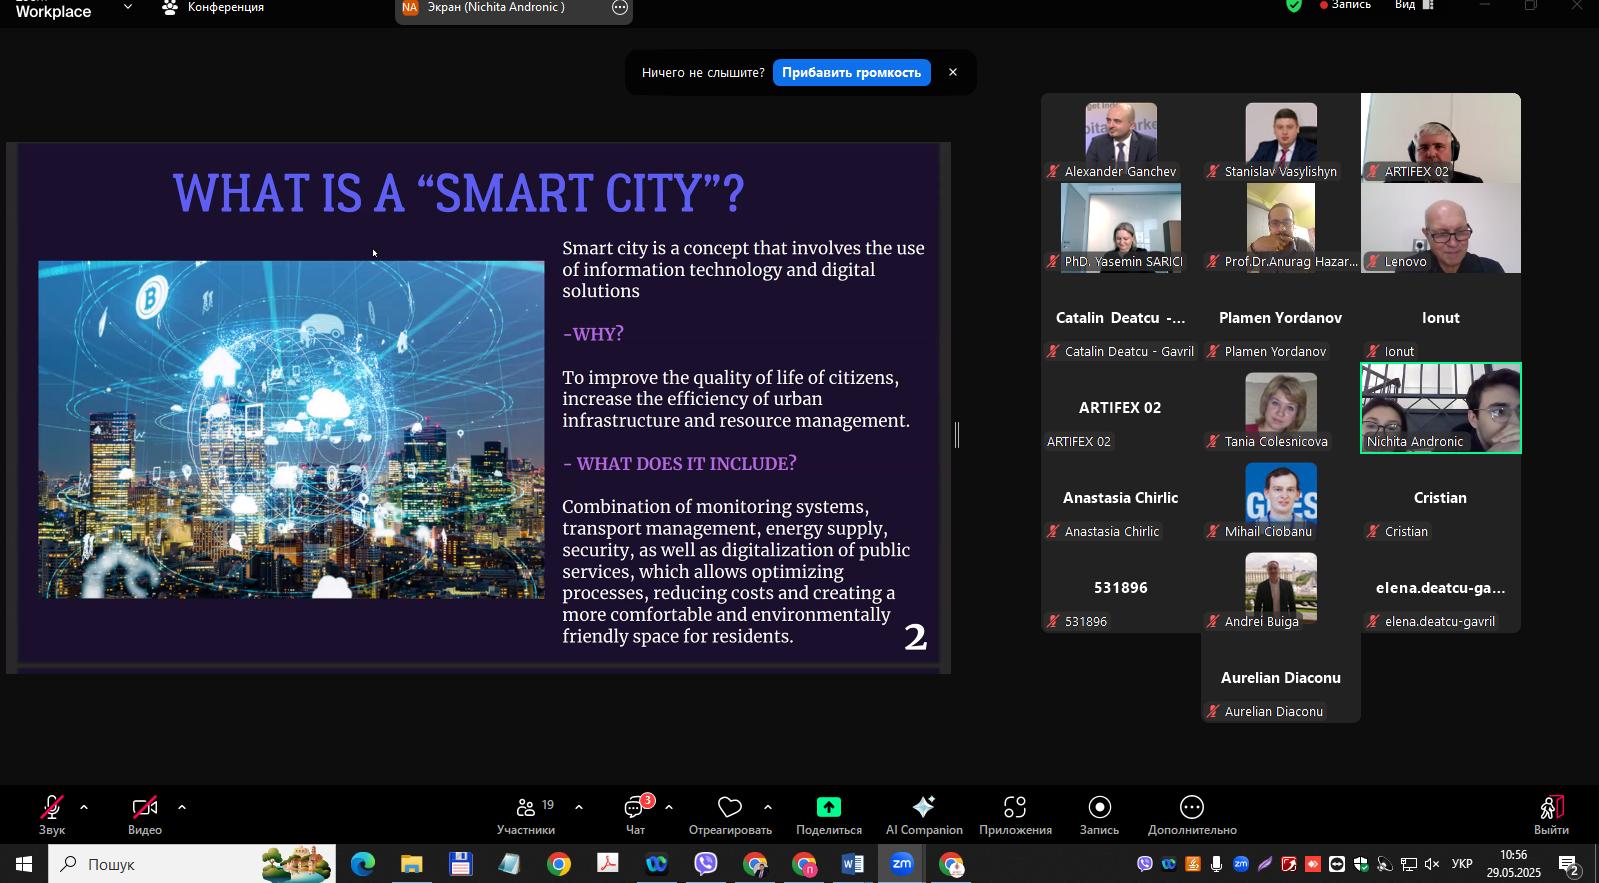Open the Вид view menu
The image size is (1599, 883).
pos(1415,5)
